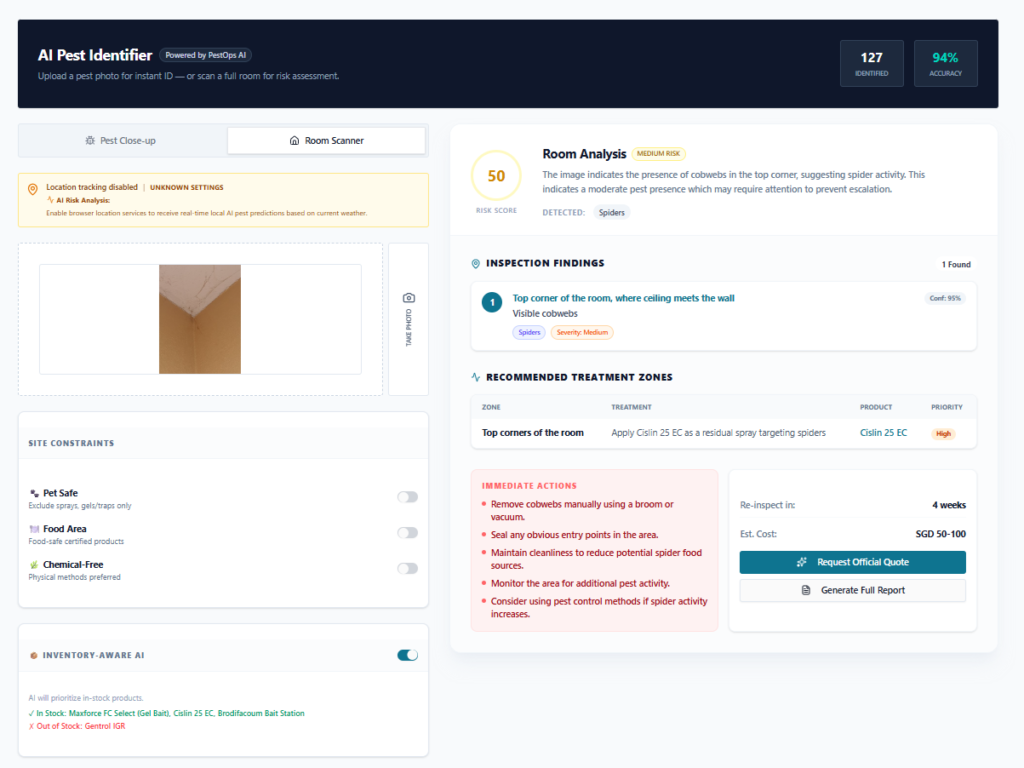
Task: Click the plate icon beside Food Area
Action: point(34,529)
